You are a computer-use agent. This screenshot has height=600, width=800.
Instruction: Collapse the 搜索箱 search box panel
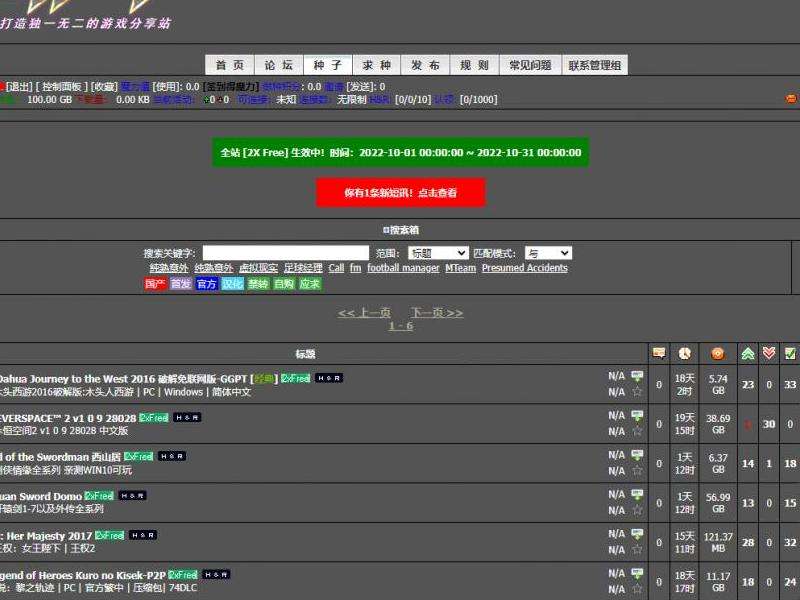(400, 229)
